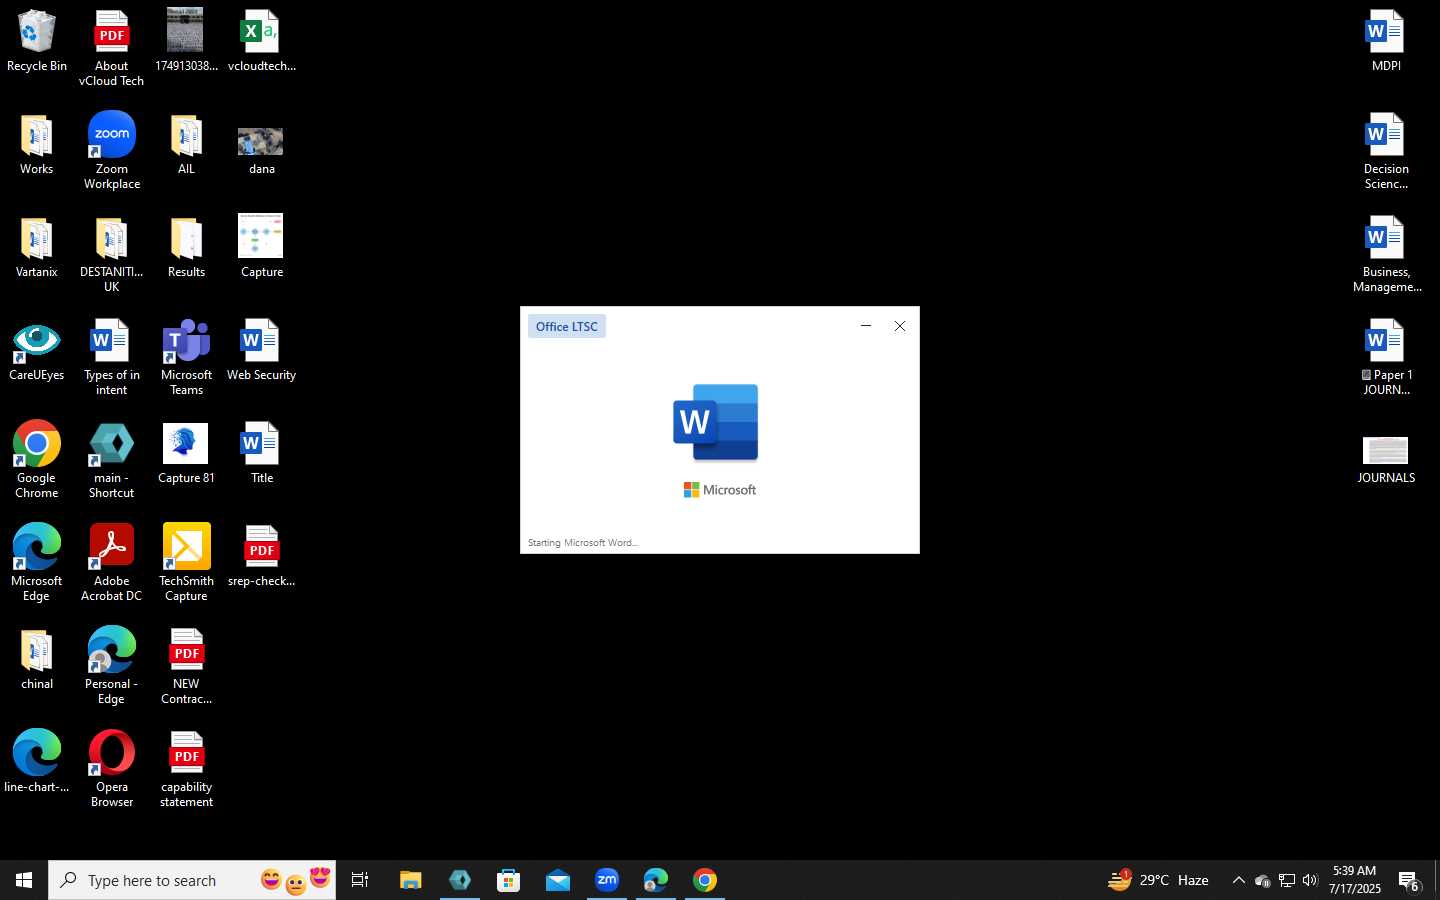
Task: Select the Capture 81 image file
Action: point(186,454)
